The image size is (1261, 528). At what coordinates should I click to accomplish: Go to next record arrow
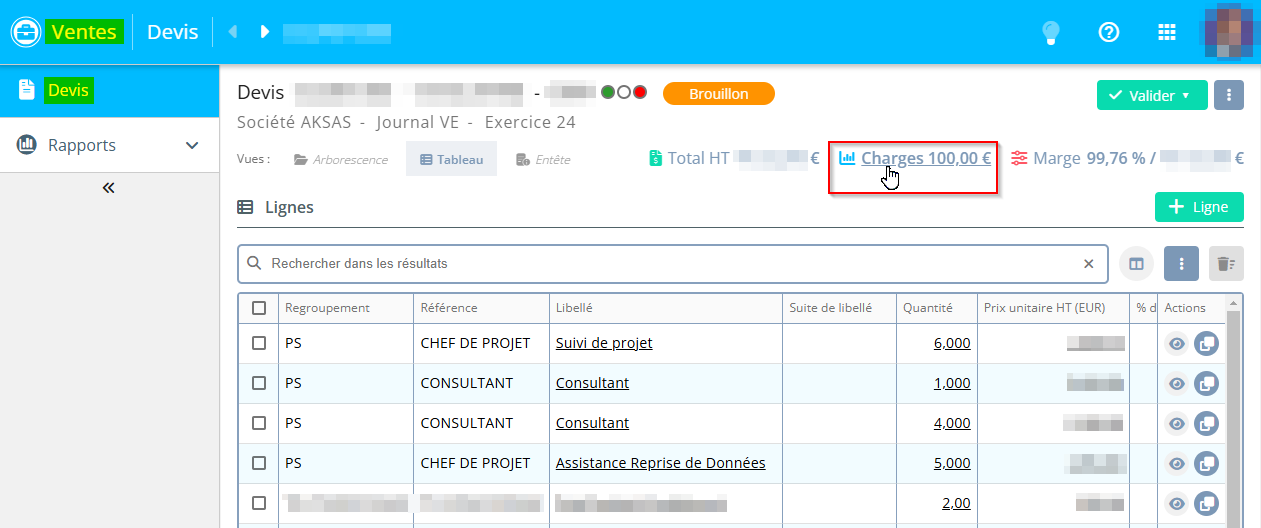point(265,32)
